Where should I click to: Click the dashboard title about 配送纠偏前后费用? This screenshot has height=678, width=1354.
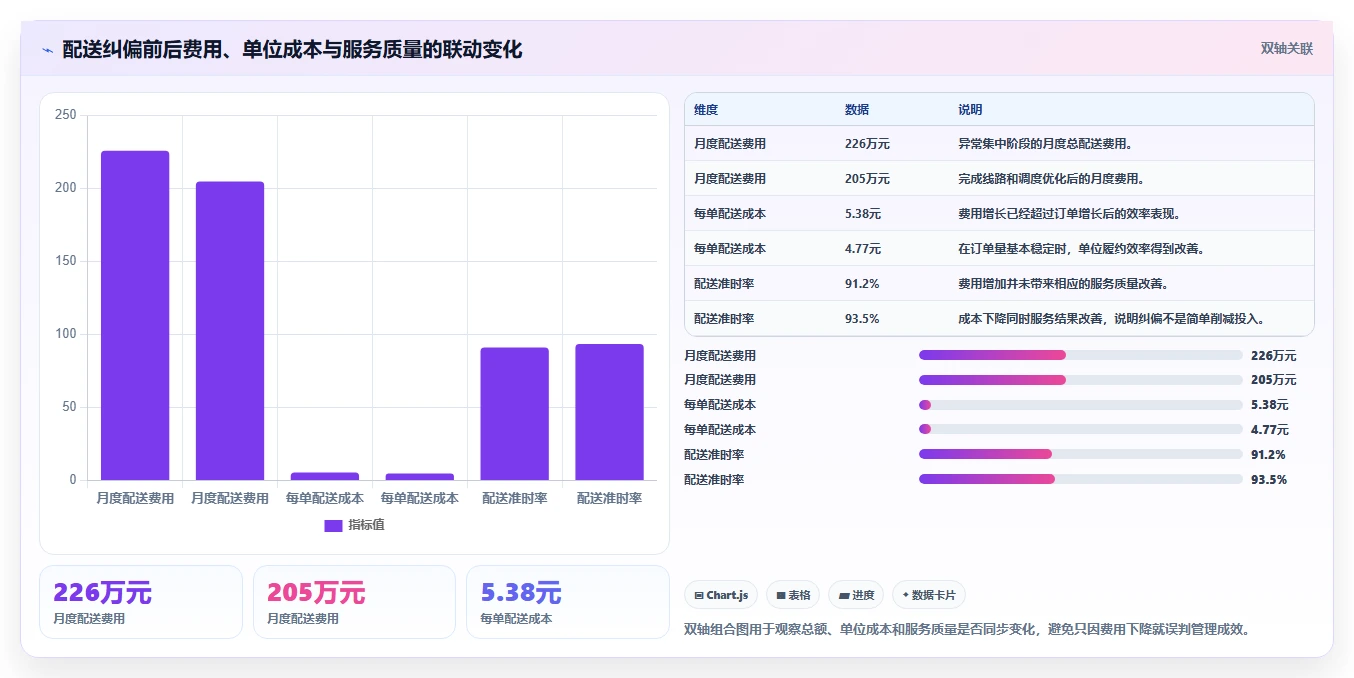(x=292, y=50)
